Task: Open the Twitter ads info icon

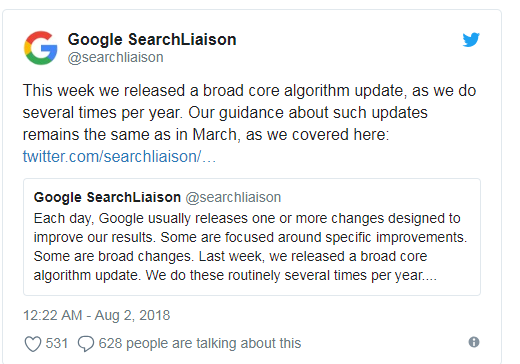Action: [x=474, y=342]
